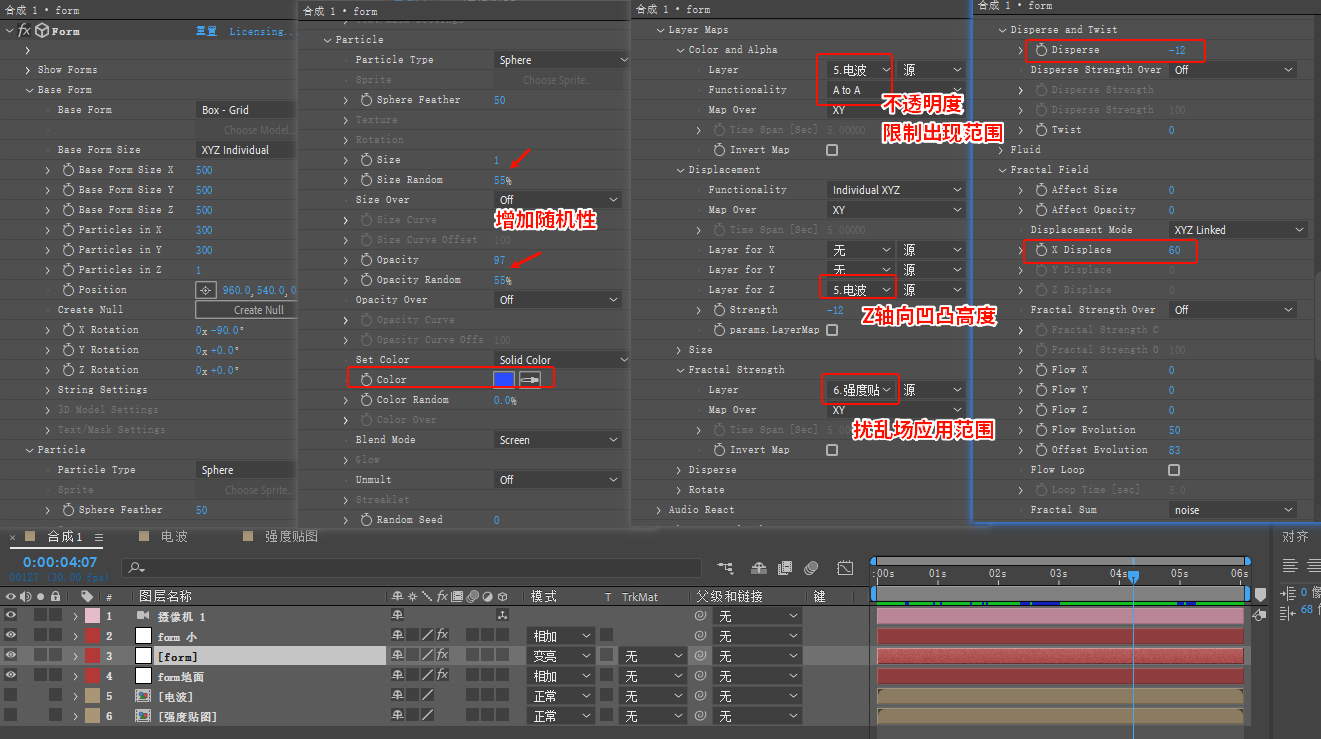The height and width of the screenshot is (739, 1321).
Task: Open Set Color Solid Color dropdown
Action: (563, 360)
